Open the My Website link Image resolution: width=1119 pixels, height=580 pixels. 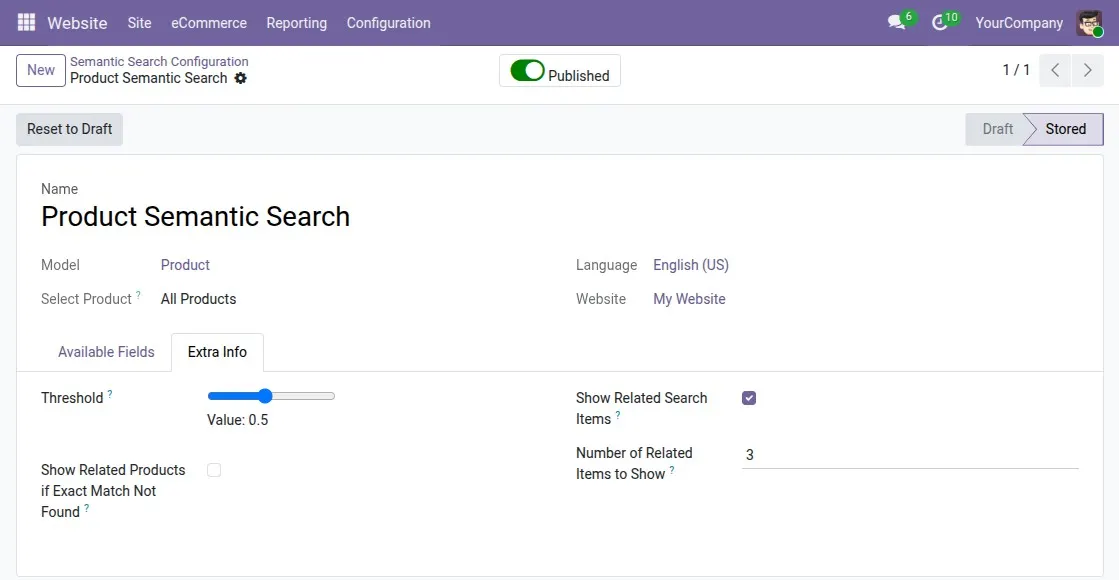point(689,299)
